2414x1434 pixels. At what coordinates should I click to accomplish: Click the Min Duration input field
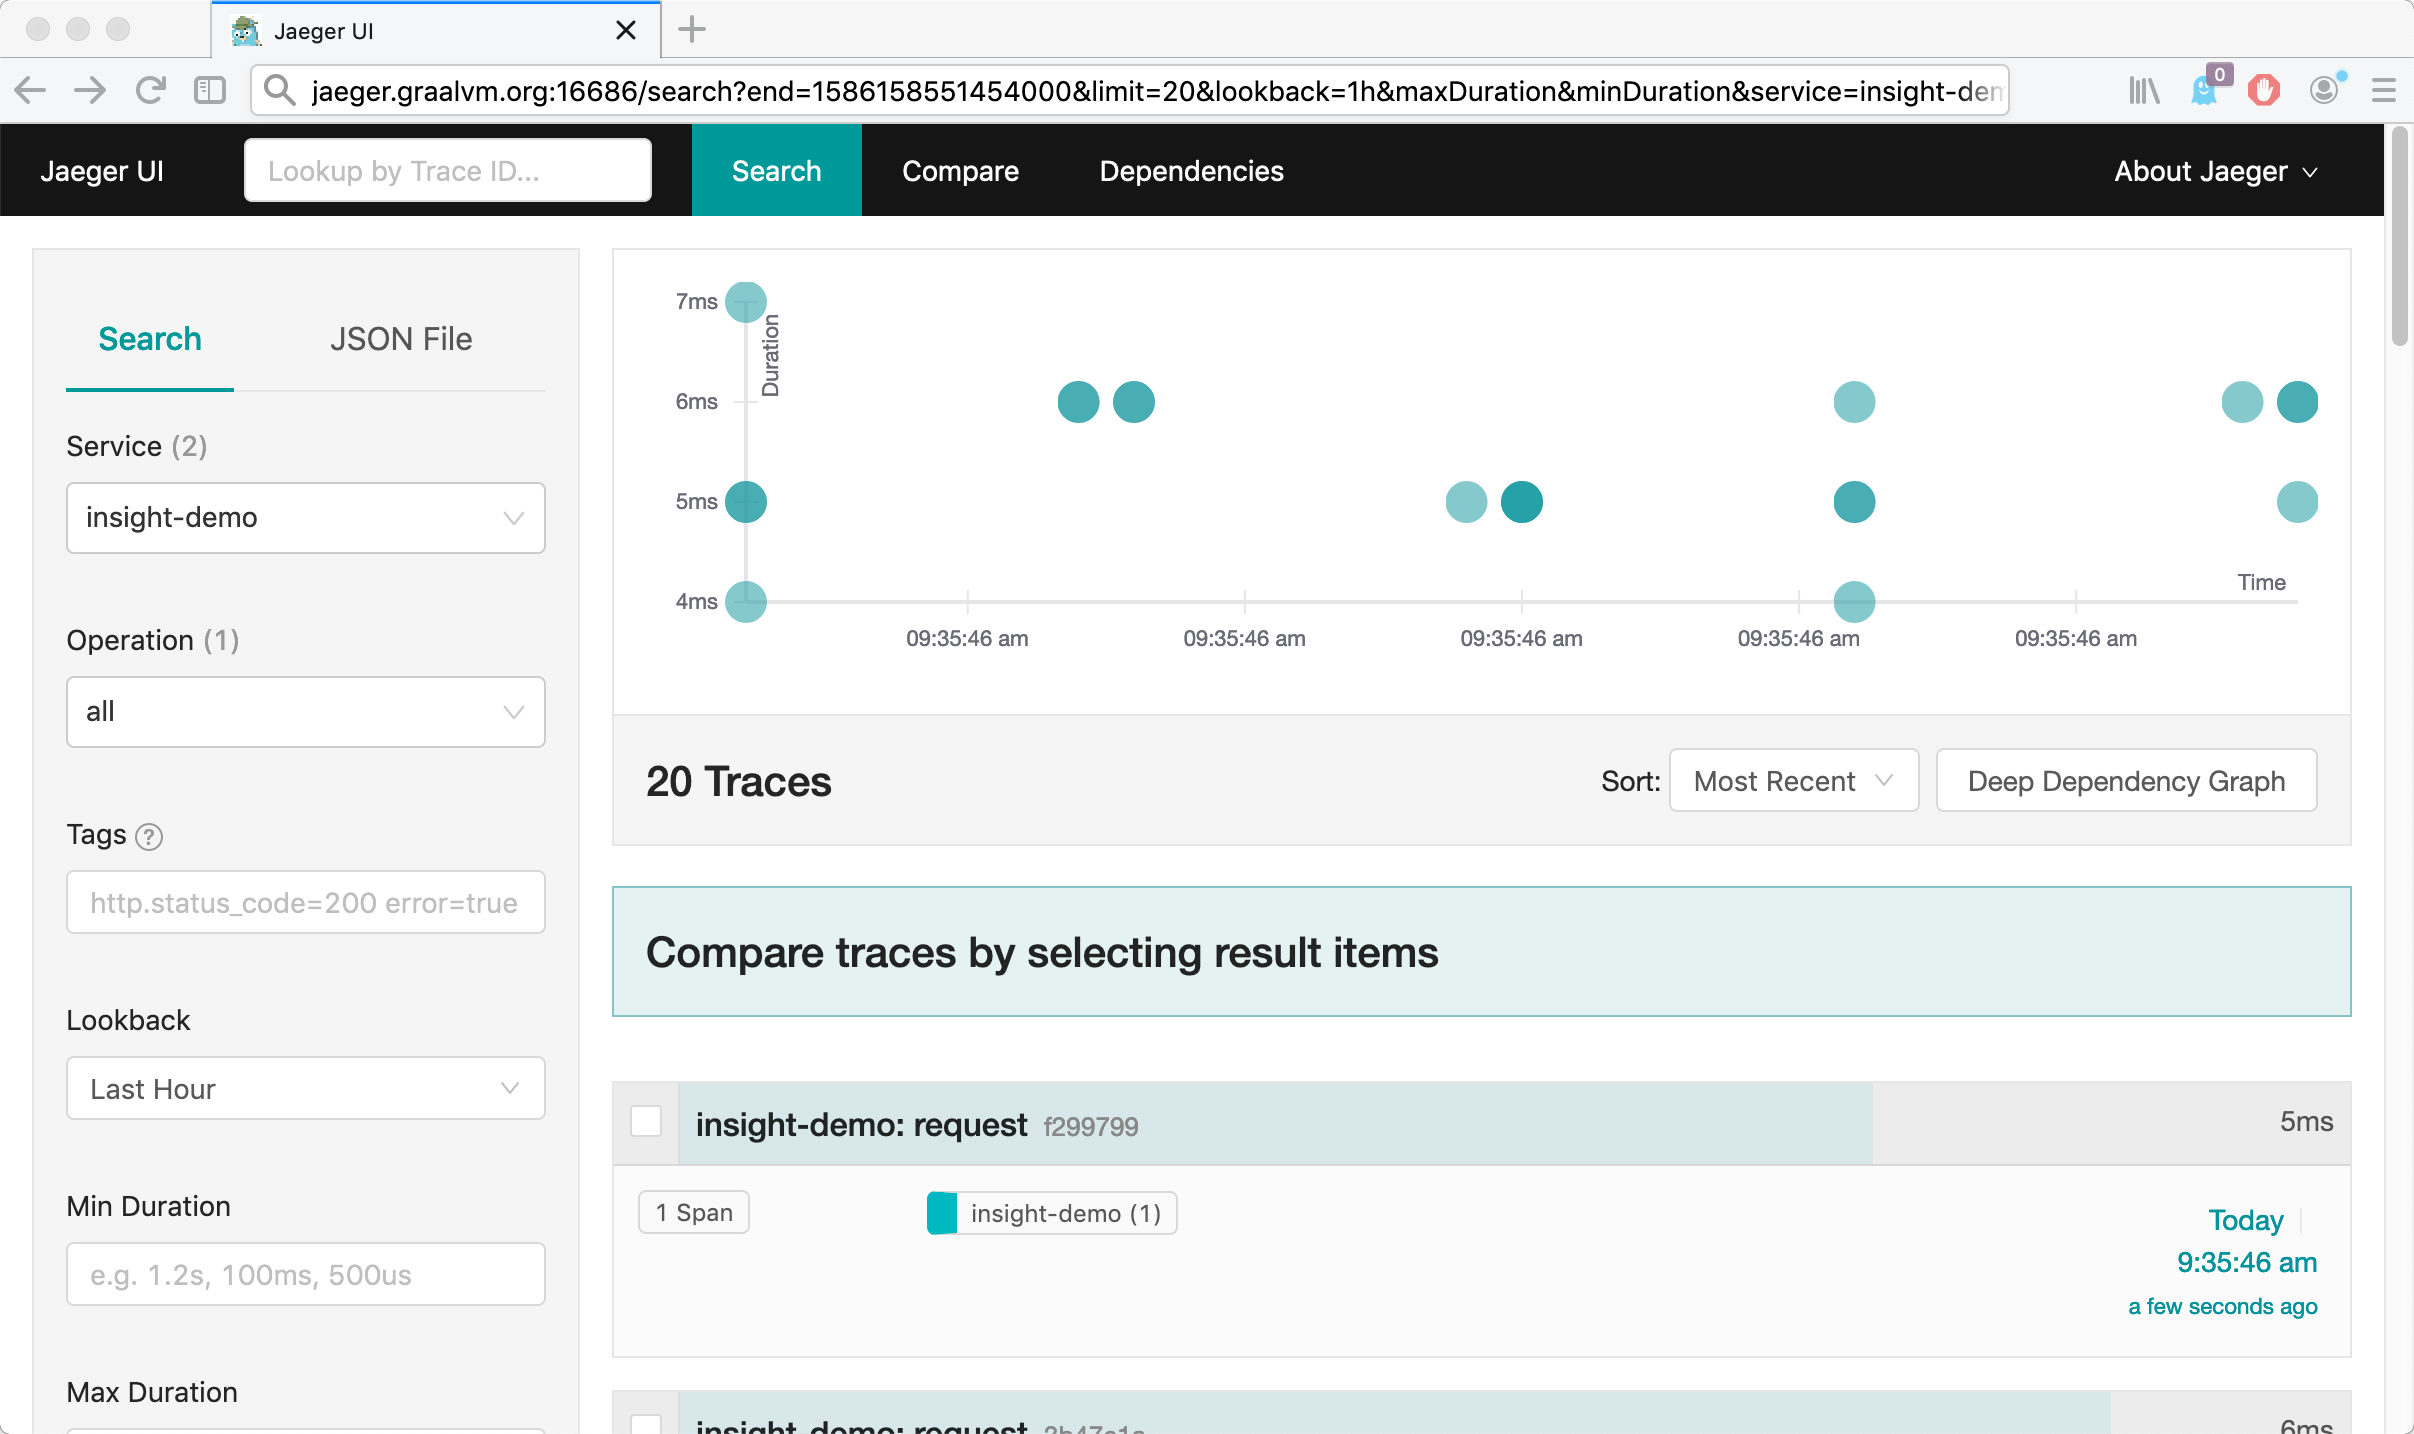point(306,1274)
